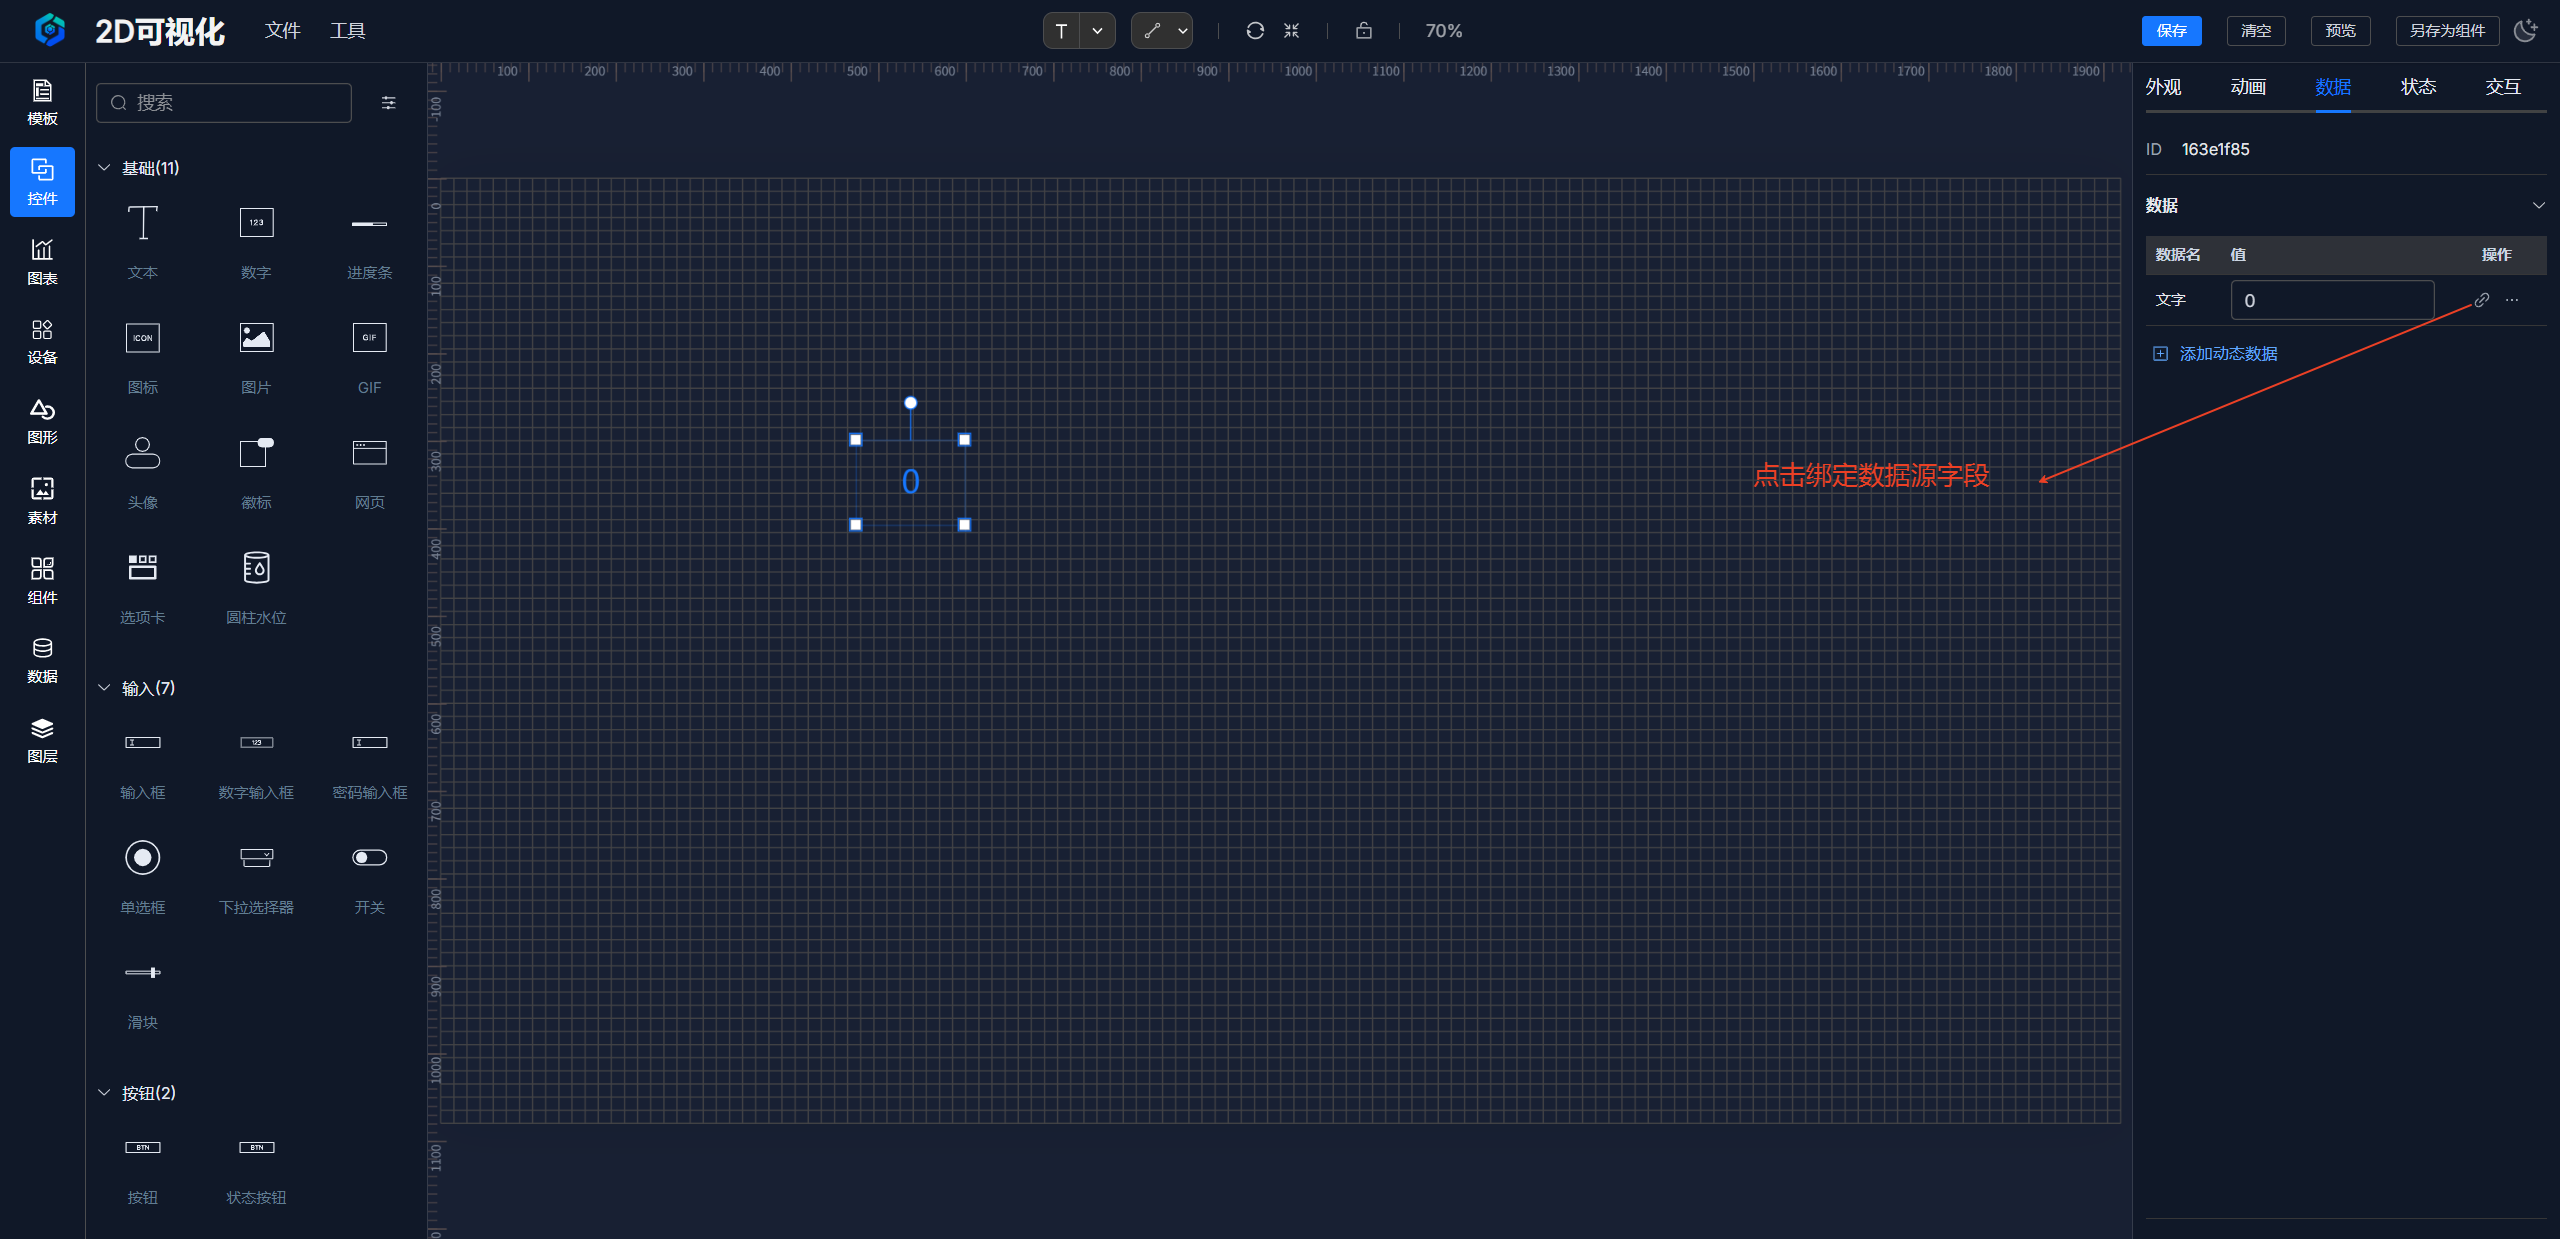
Task: Select the 开关 switch widget
Action: (369, 876)
